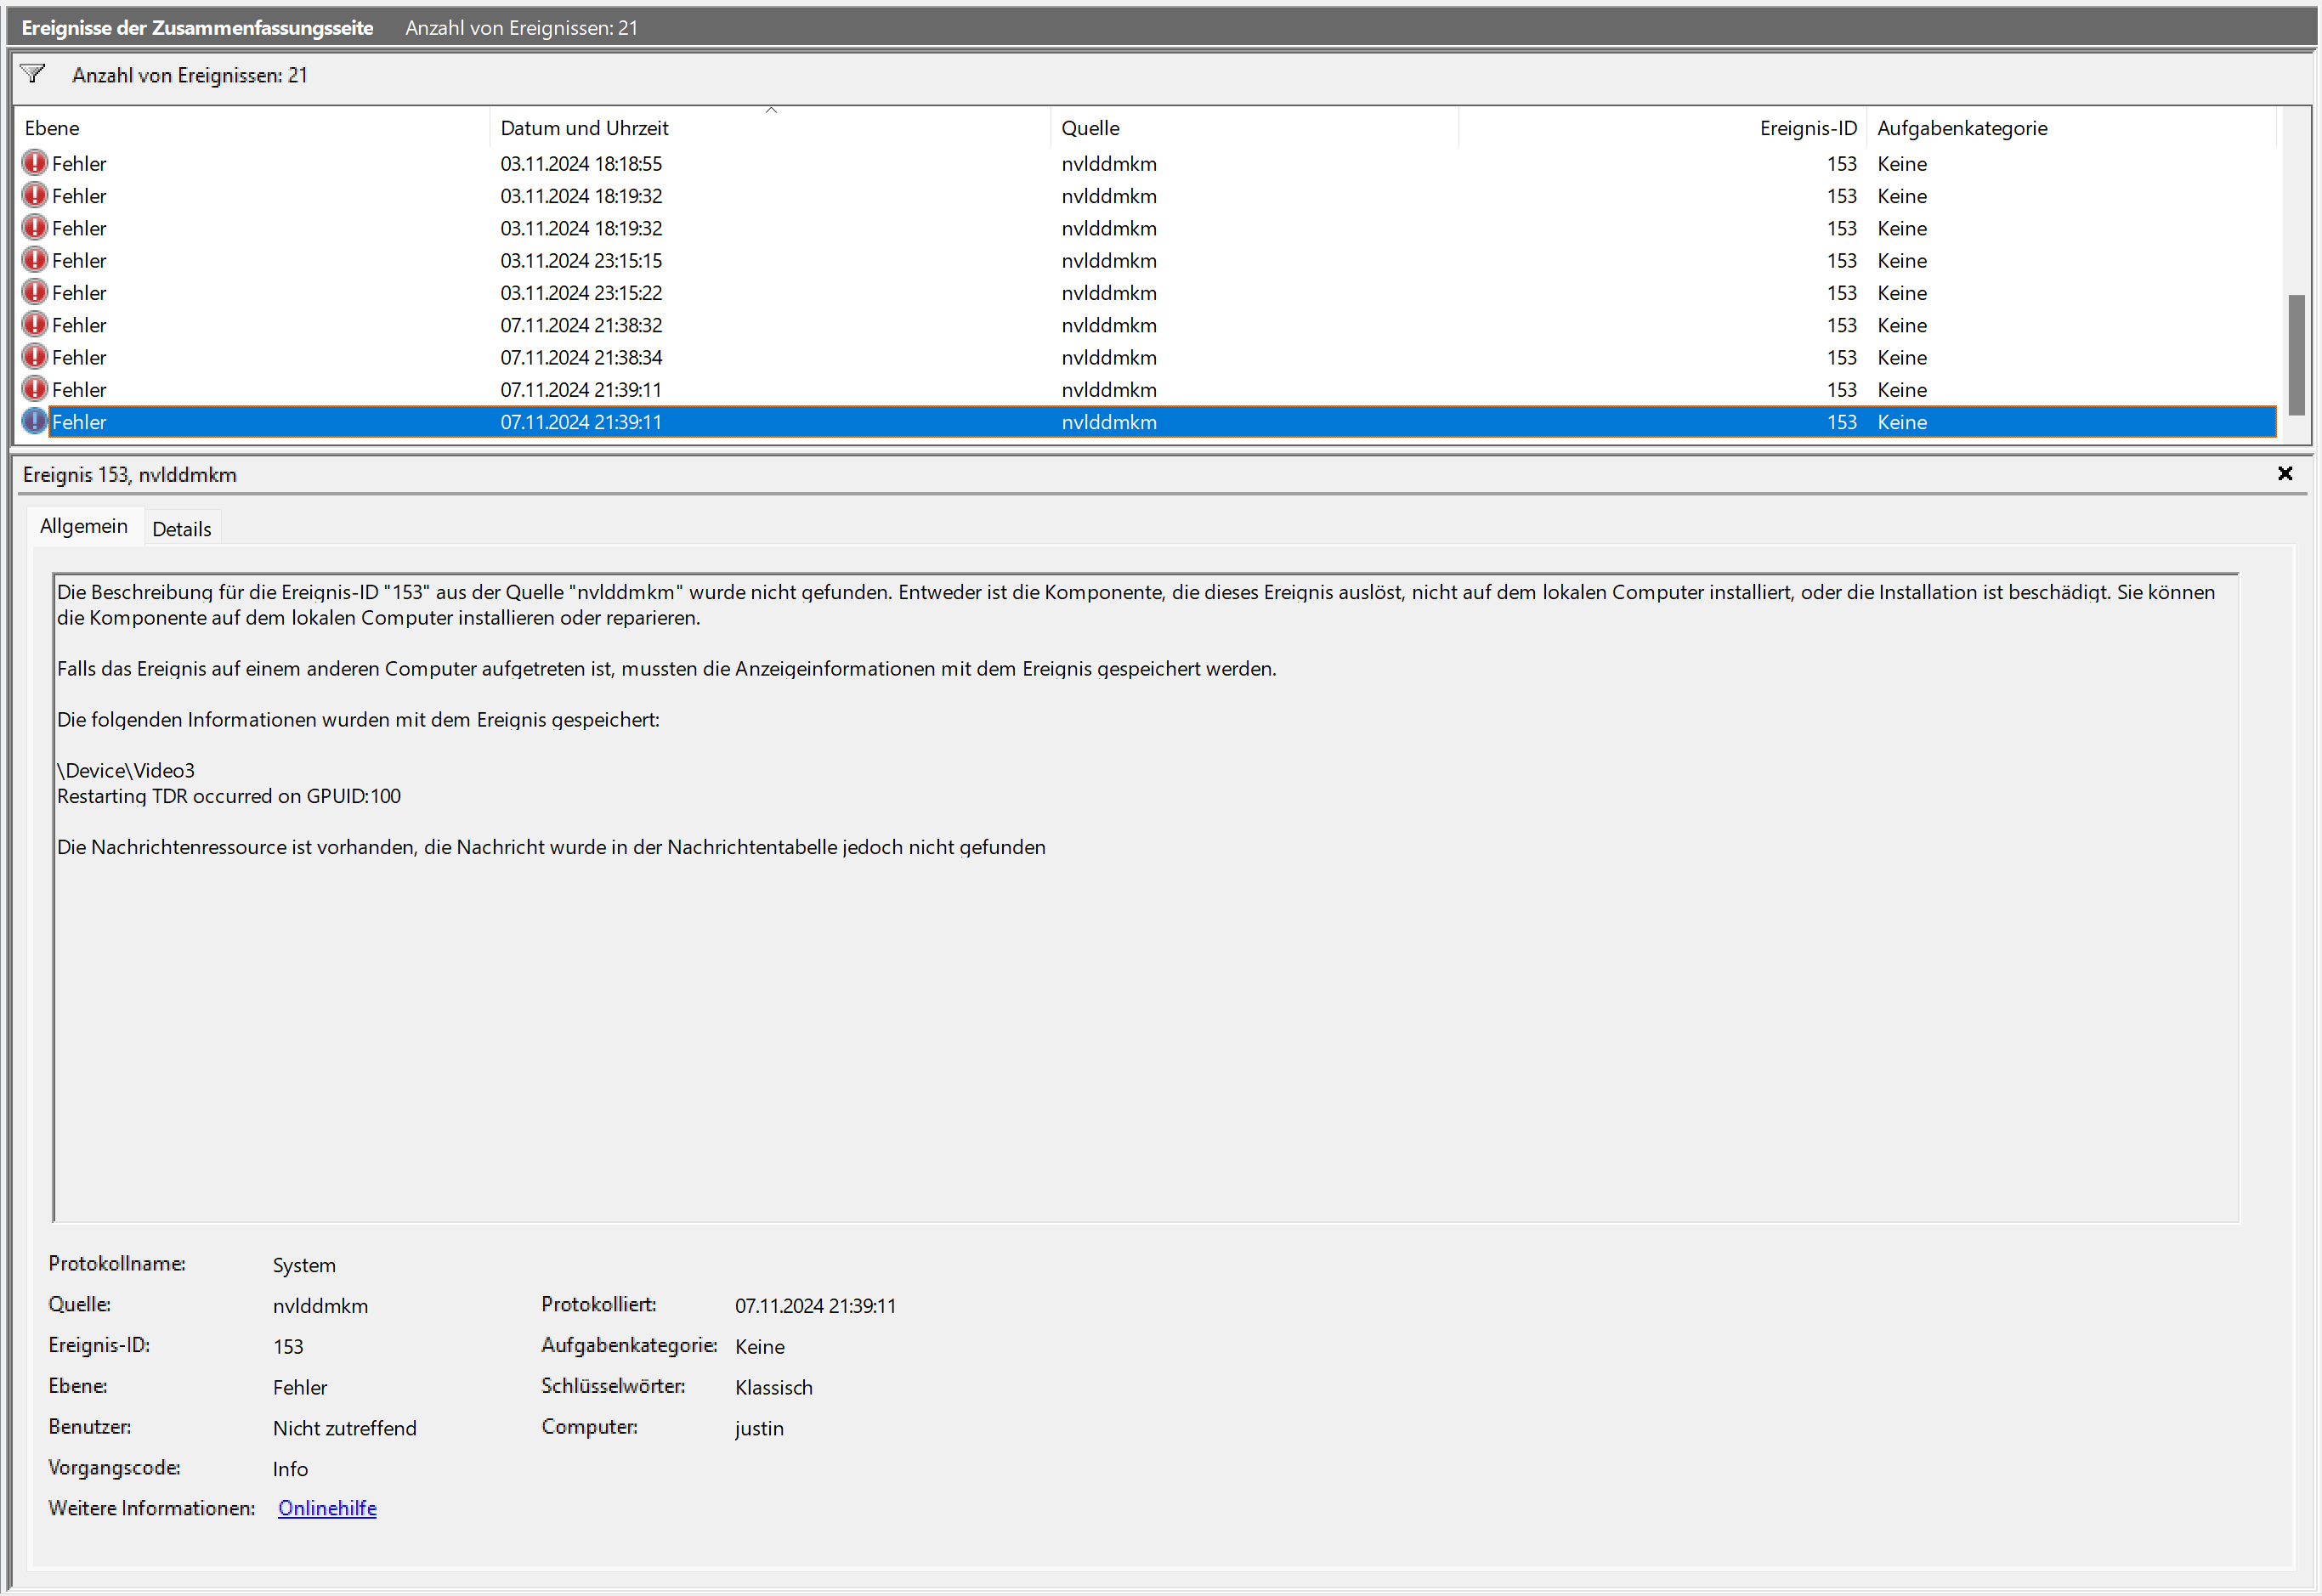2322x1596 pixels.
Task: Select the Allgemein tab
Action: [84, 526]
